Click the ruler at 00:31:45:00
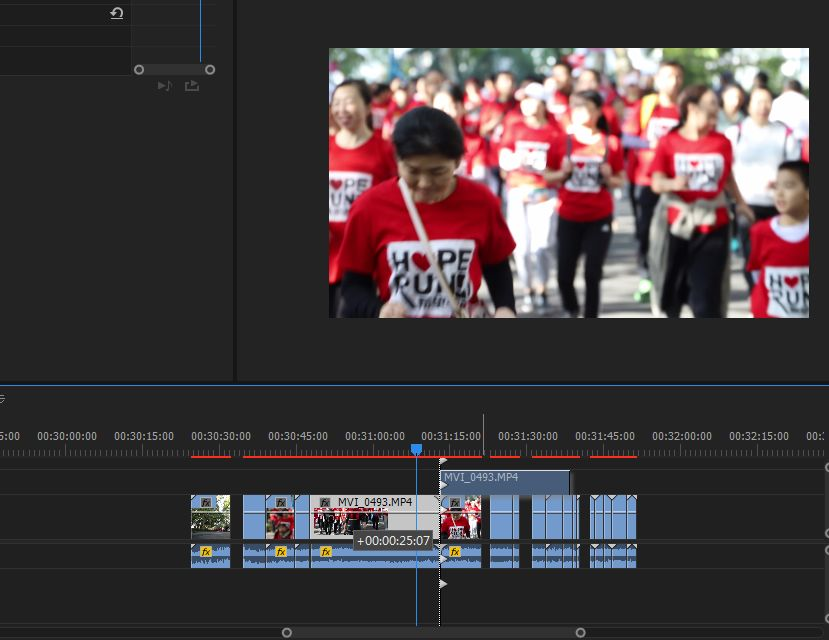The height and width of the screenshot is (640, 829). tap(605, 437)
